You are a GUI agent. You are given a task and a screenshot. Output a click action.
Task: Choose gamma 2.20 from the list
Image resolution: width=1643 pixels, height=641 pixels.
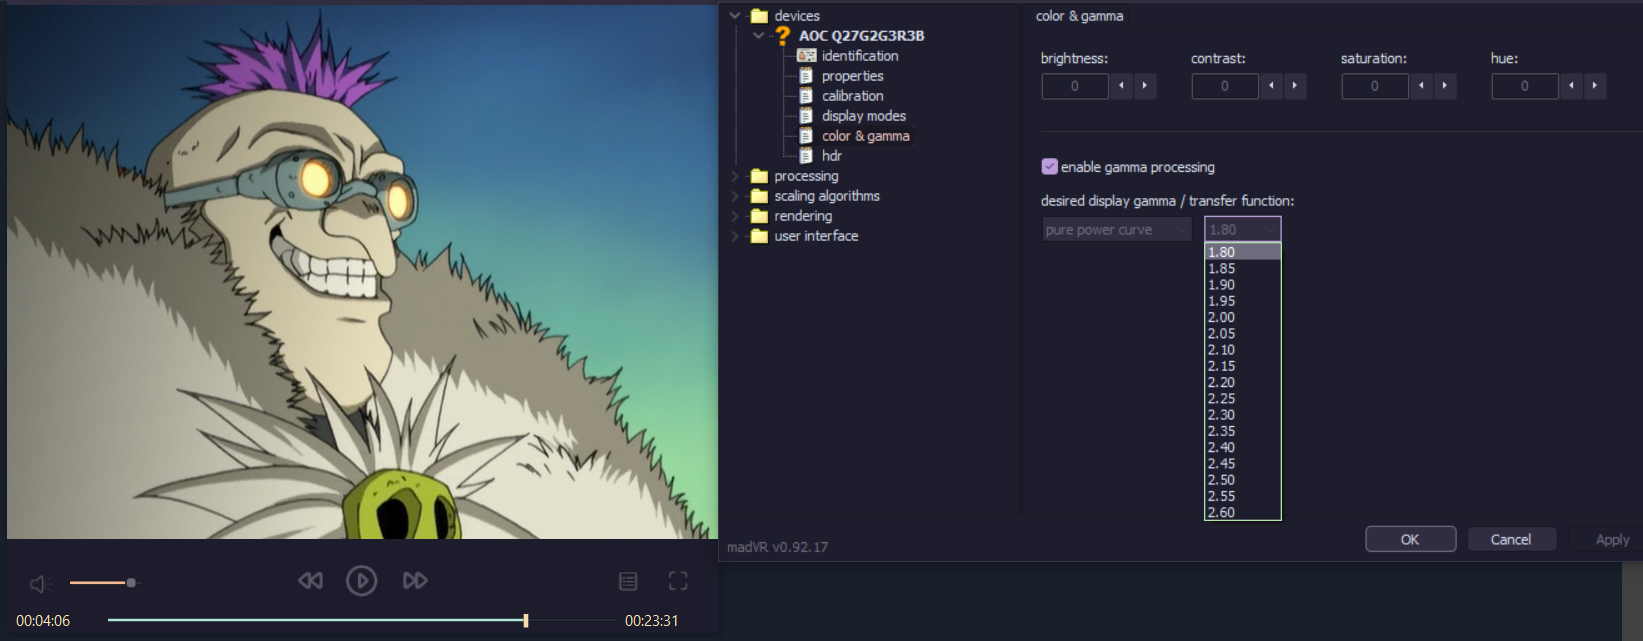tap(1243, 382)
